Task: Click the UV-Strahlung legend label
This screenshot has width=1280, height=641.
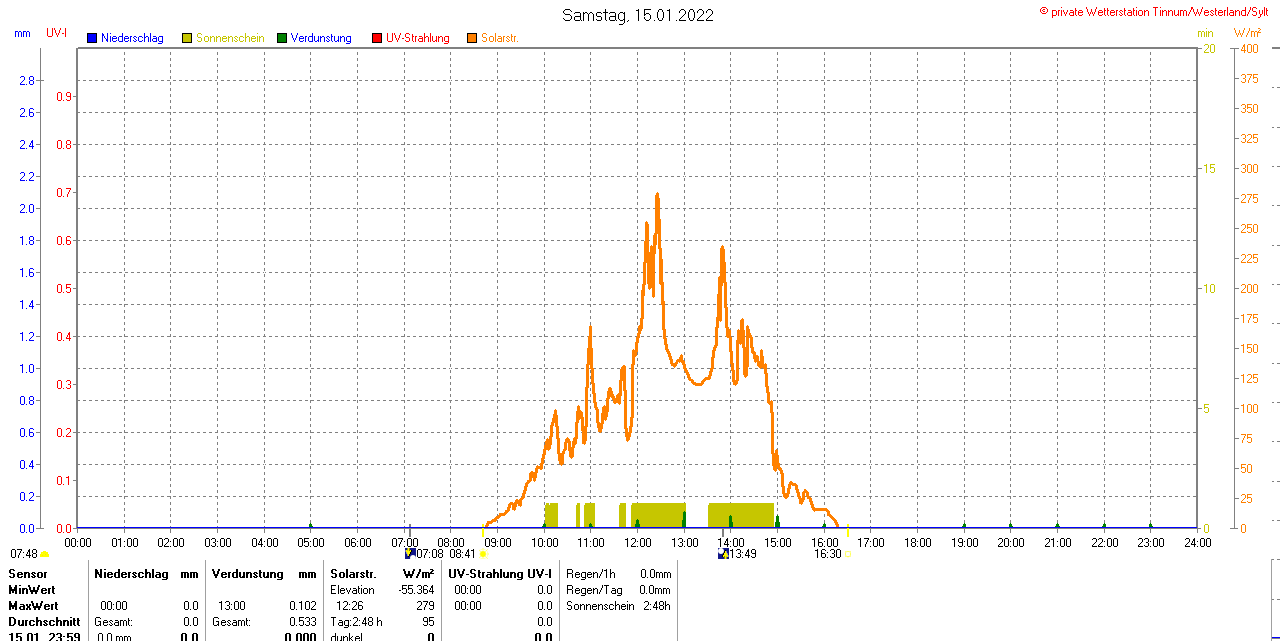Action: click(x=418, y=38)
